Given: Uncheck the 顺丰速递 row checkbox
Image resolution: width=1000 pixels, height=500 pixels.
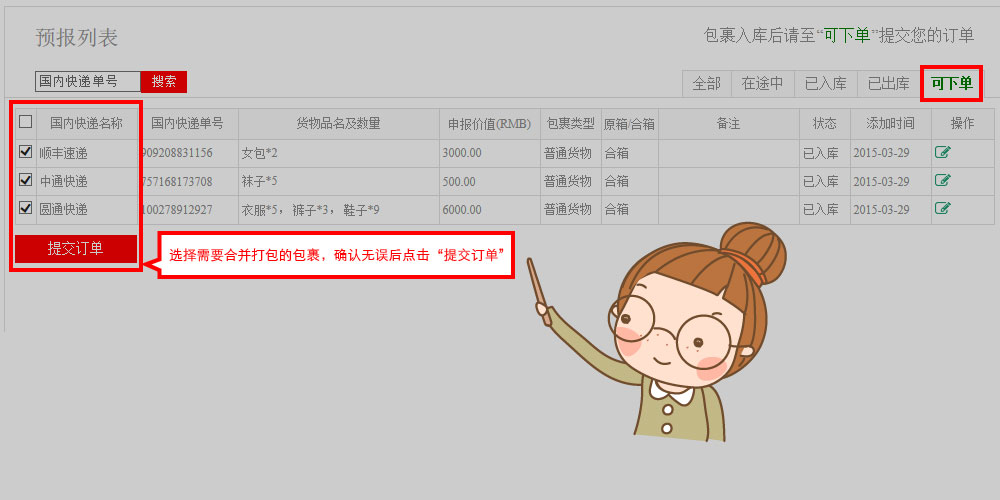Looking at the screenshot, I should [26, 152].
